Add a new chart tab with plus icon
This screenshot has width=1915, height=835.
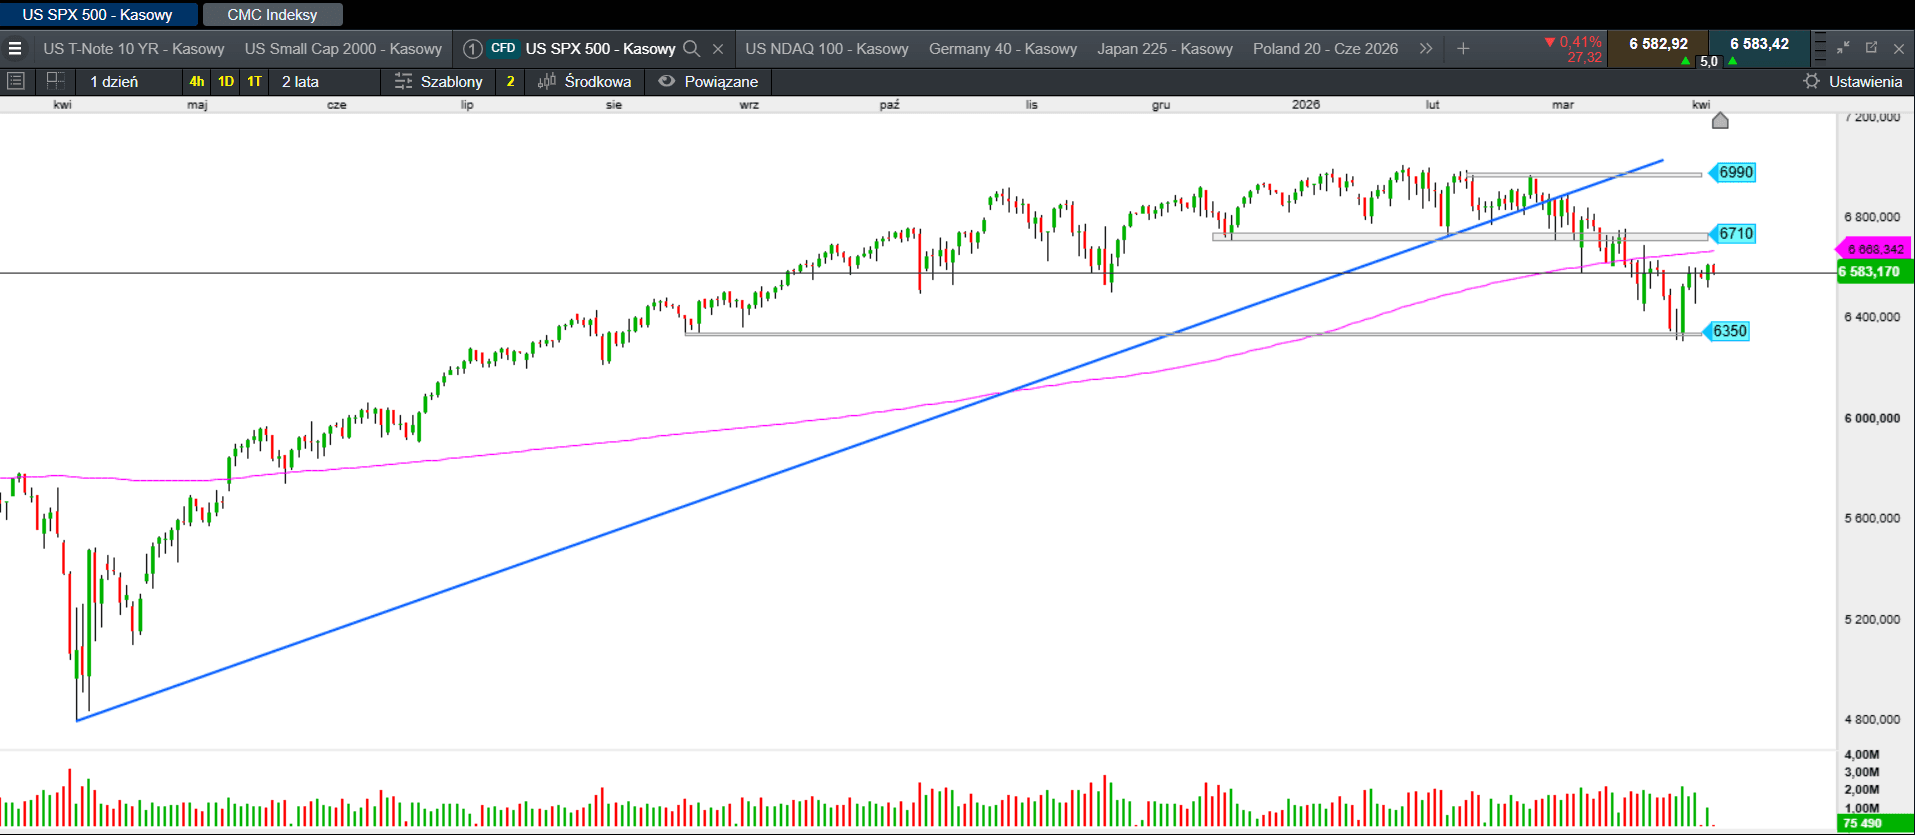(1463, 48)
